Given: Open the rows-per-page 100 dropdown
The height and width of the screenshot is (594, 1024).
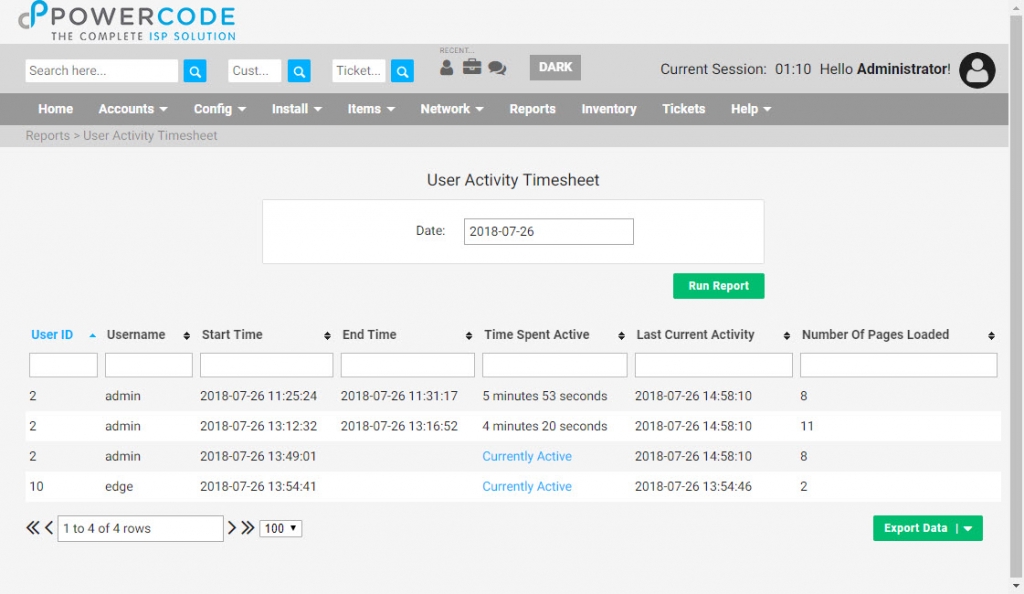Looking at the screenshot, I should click(280, 528).
